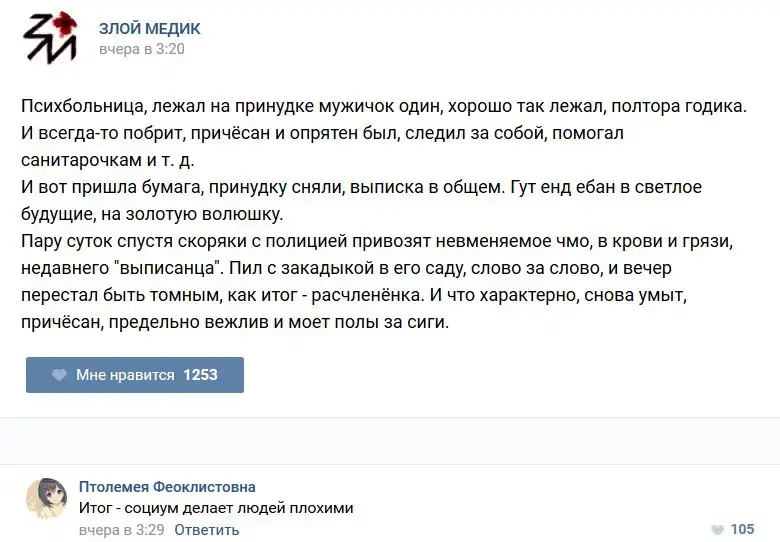The width and height of the screenshot is (780, 542).
Task: Click comment timestamp вчера в 3:29
Action: tap(121, 530)
